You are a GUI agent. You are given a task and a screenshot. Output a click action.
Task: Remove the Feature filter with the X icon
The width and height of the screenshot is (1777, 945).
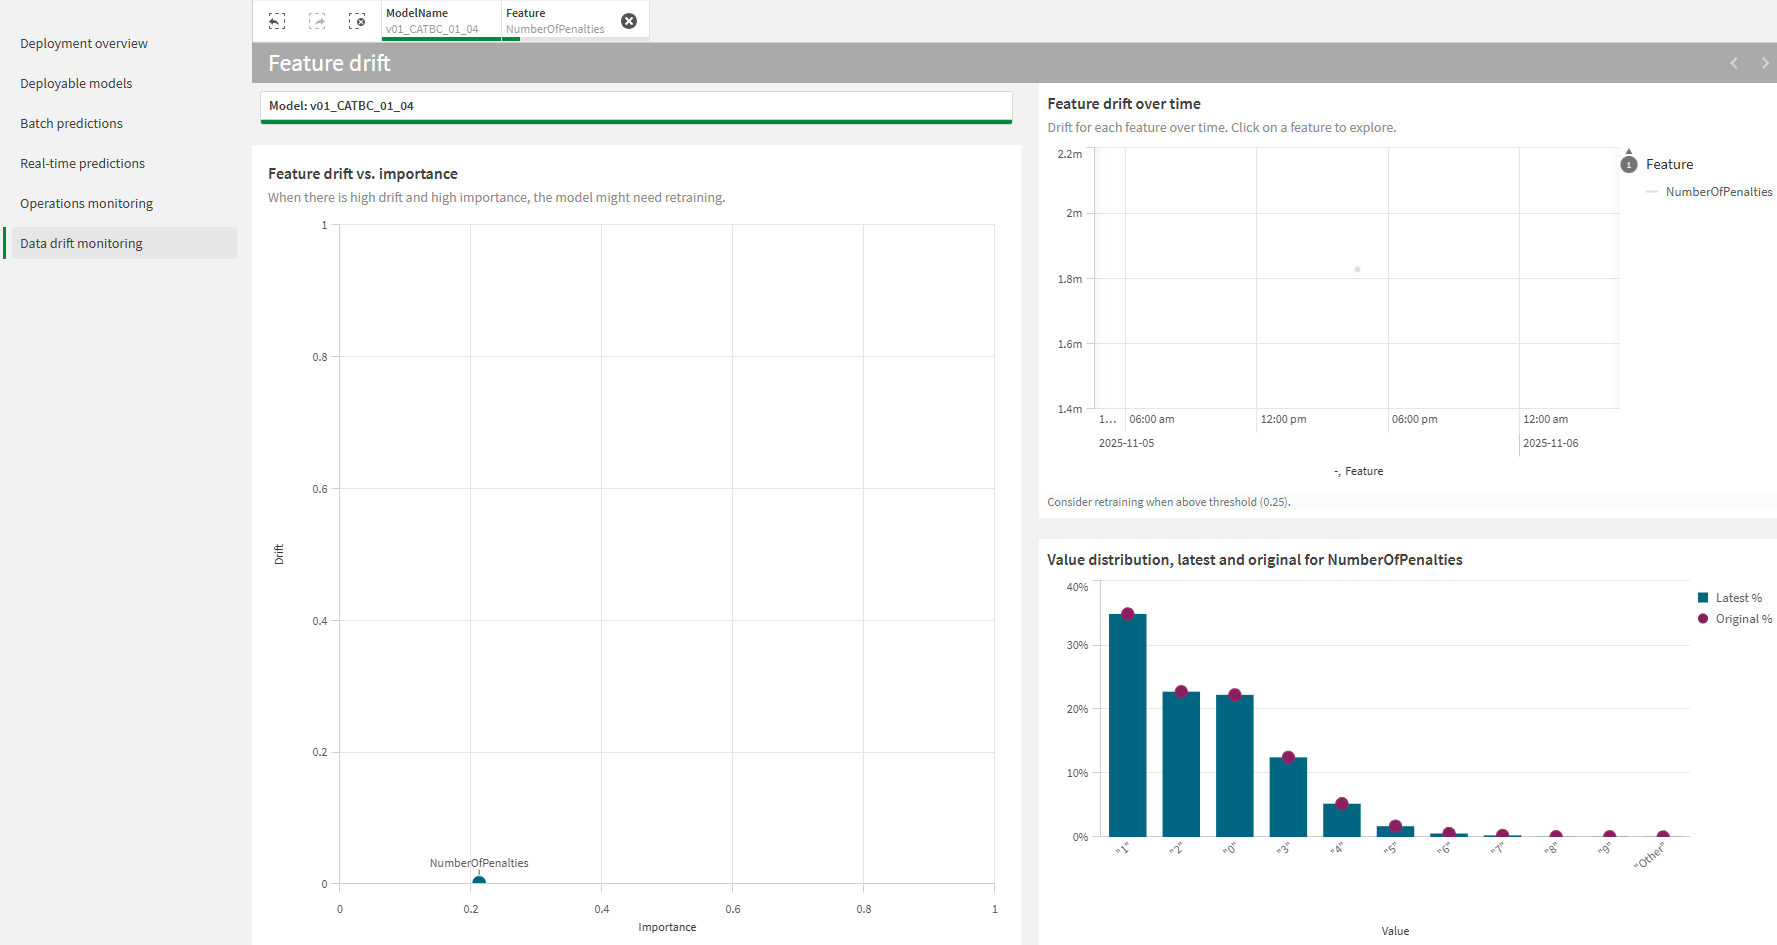pyautogui.click(x=628, y=20)
